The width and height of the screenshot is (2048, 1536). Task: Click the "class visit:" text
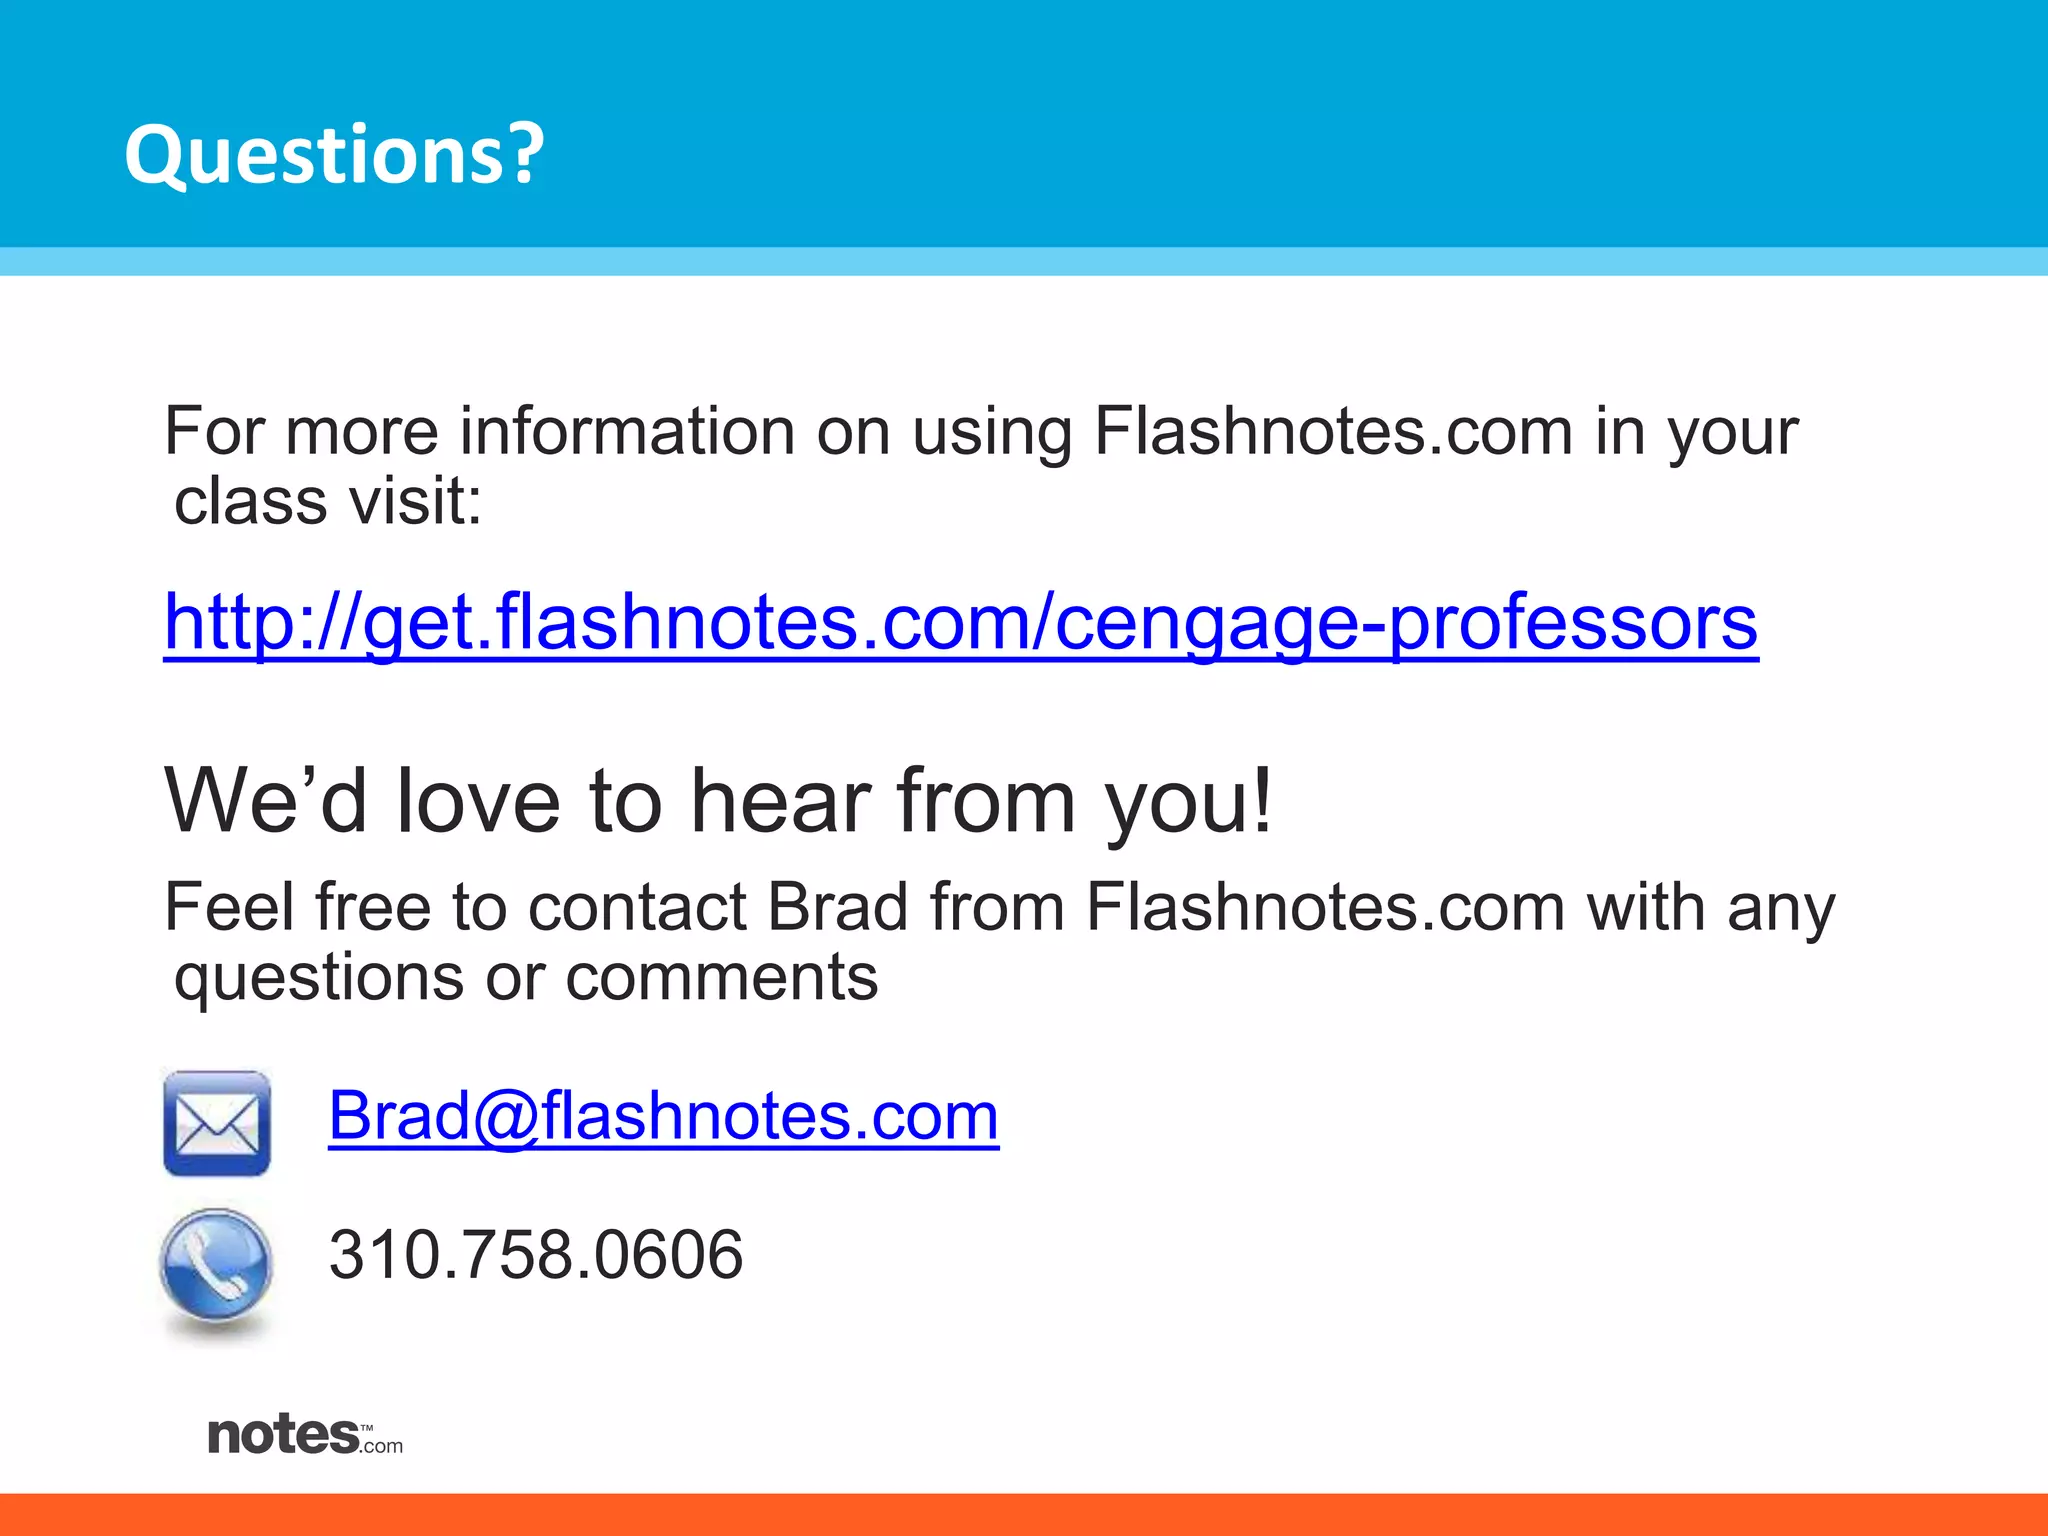[328, 501]
